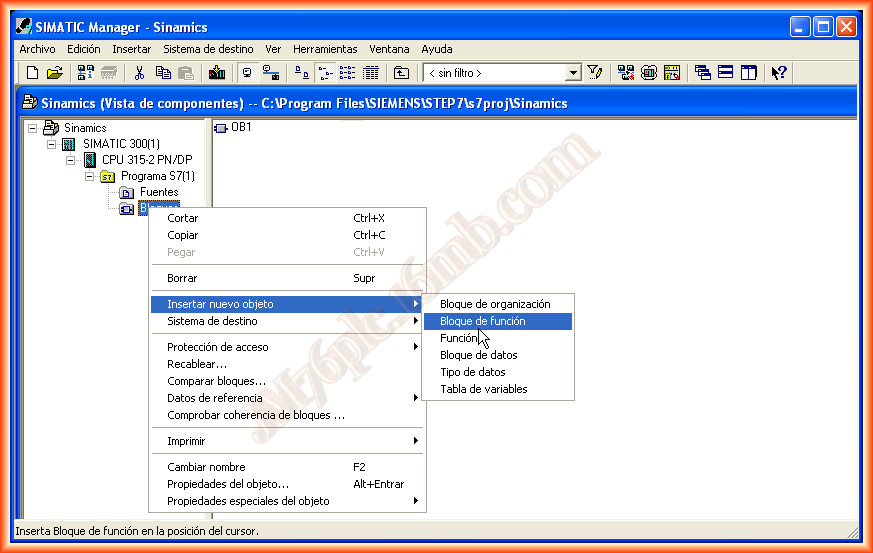Switch to Details list view

pos(371,73)
